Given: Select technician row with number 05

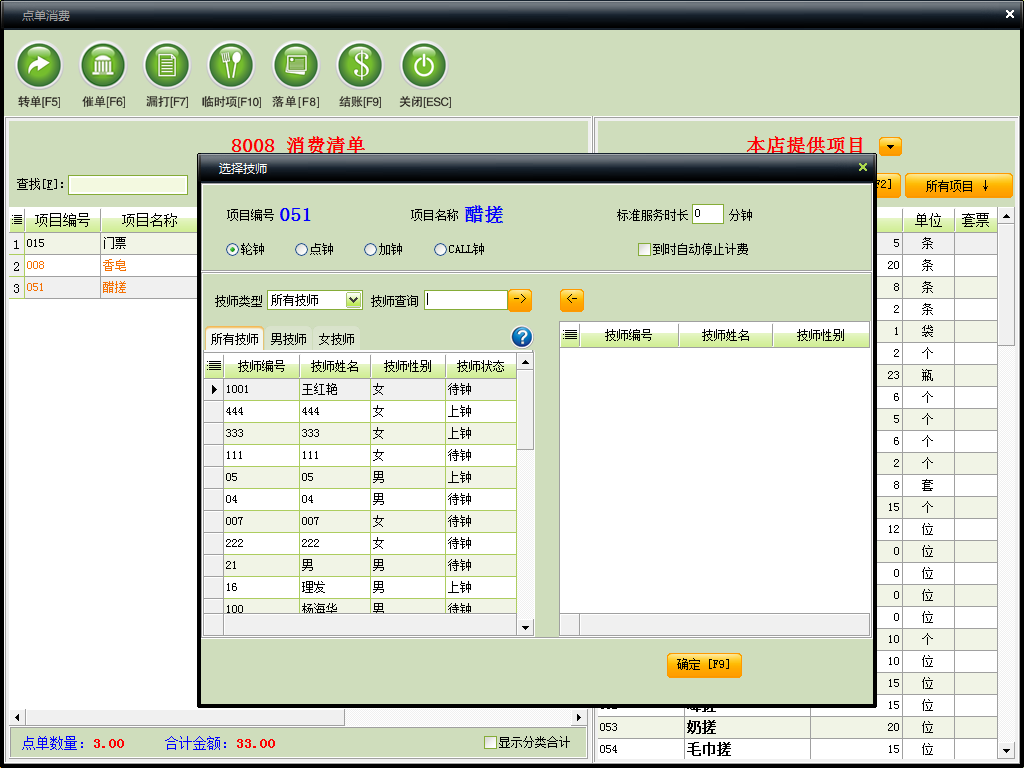Looking at the screenshot, I should coord(360,477).
